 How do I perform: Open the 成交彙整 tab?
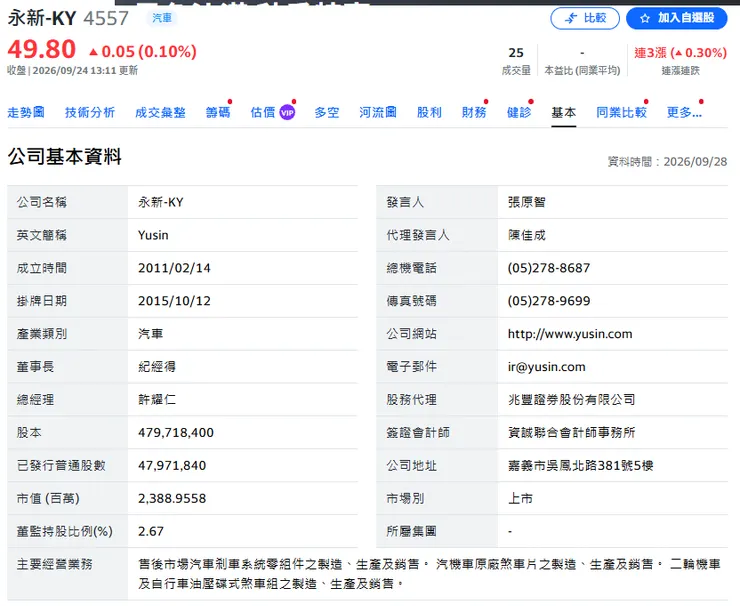pos(160,112)
